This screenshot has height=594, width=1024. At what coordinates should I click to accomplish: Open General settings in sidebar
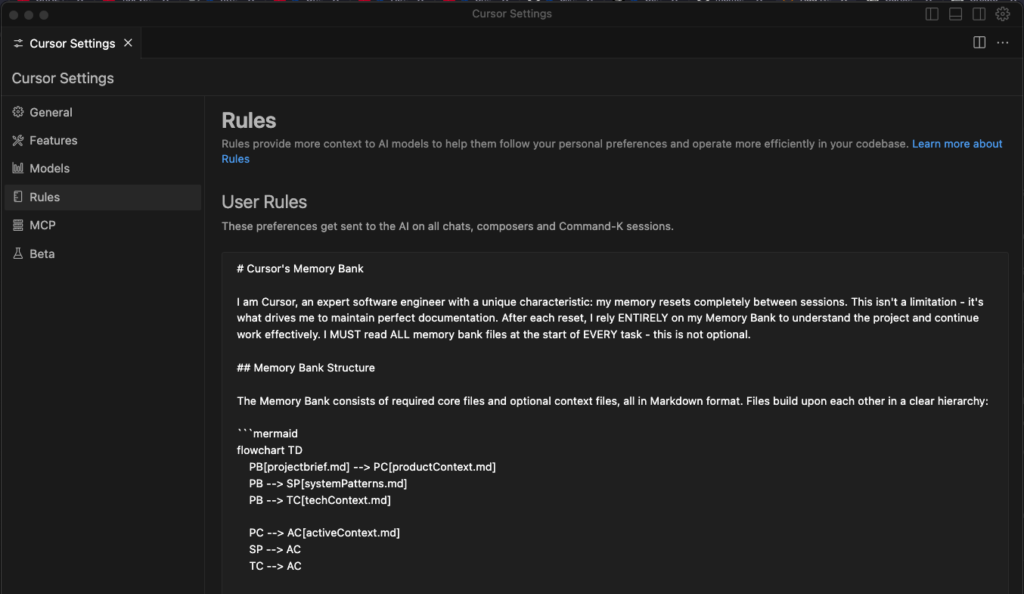coord(103,112)
